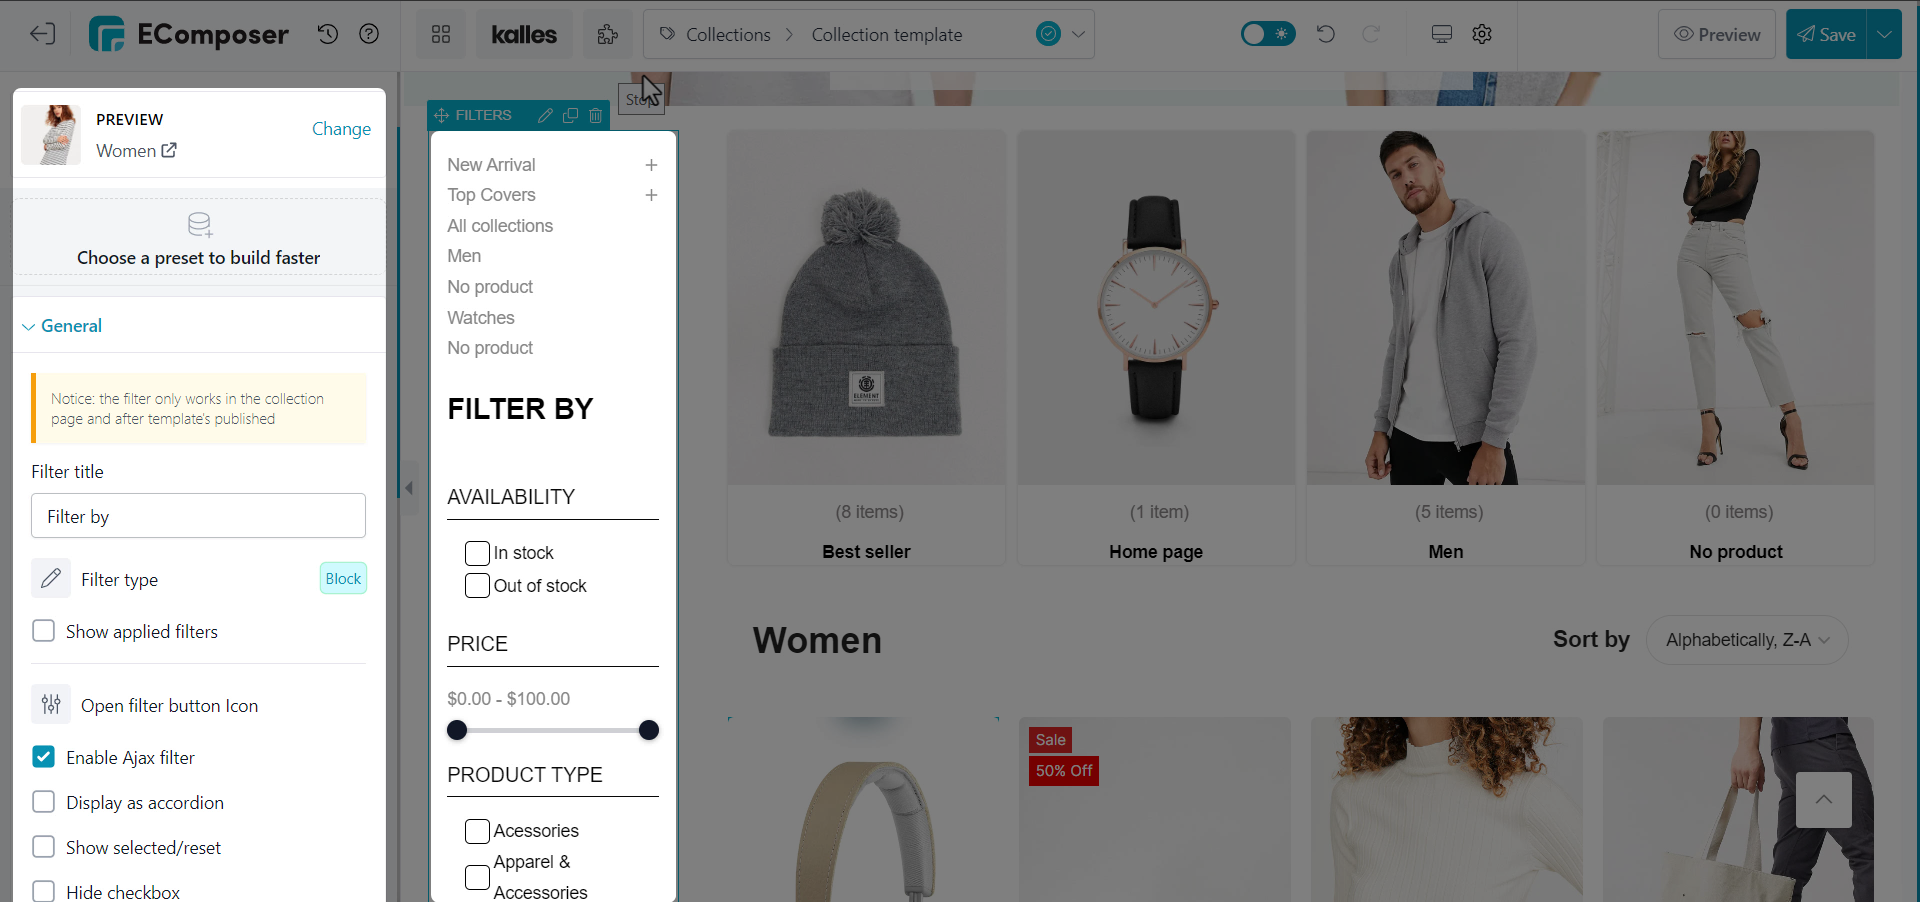Open the desktop device view icon
The image size is (1920, 902).
coord(1441,34)
